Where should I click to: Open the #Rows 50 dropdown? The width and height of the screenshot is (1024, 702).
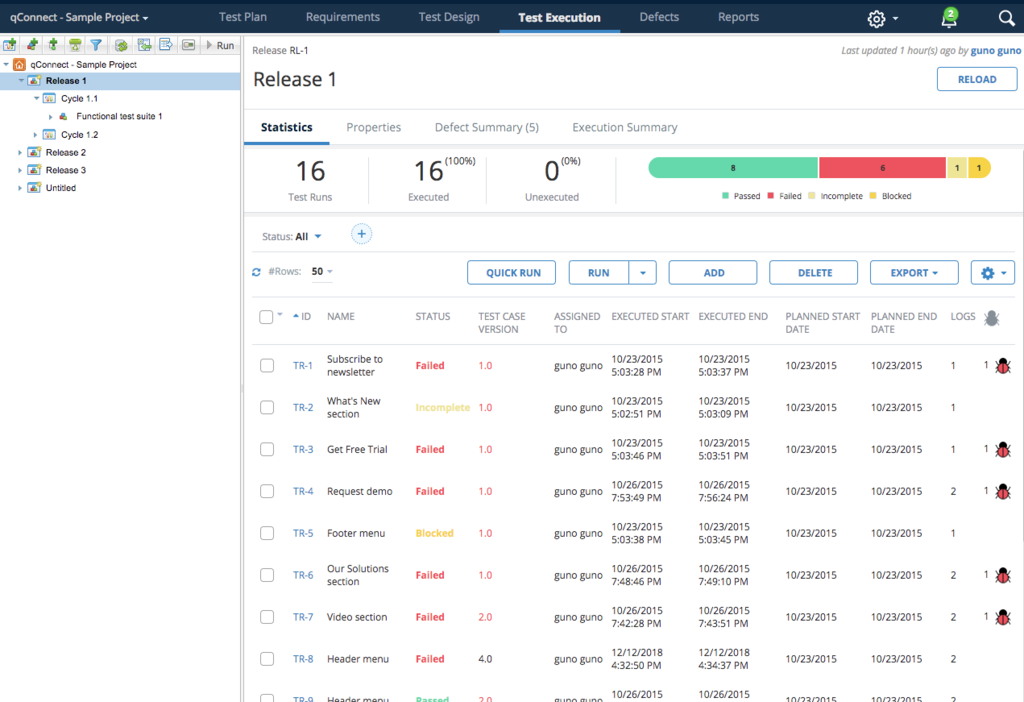pos(322,272)
